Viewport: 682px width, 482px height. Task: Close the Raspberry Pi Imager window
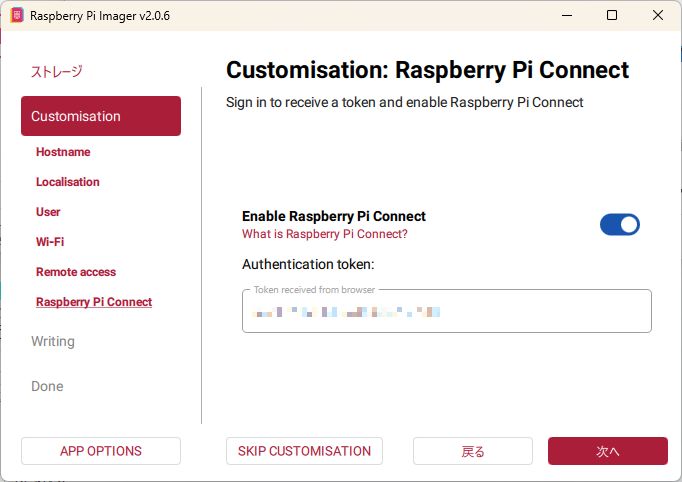click(x=658, y=15)
